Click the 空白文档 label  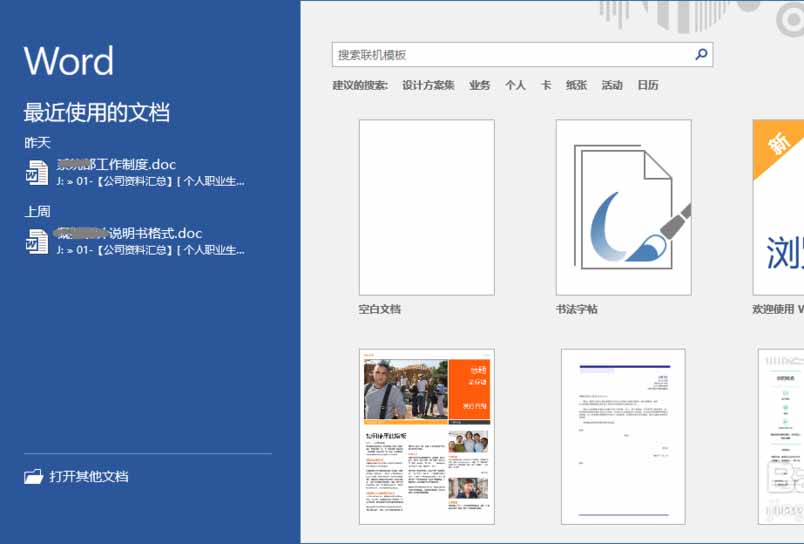tap(379, 309)
